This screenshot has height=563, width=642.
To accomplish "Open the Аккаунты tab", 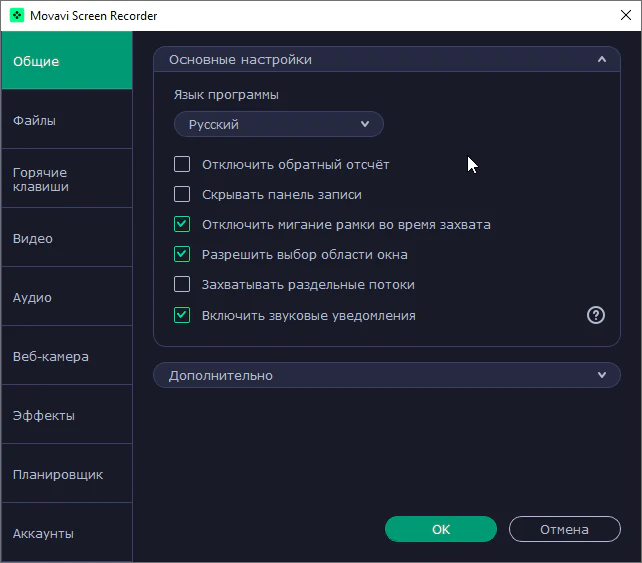I will pyautogui.click(x=67, y=532).
